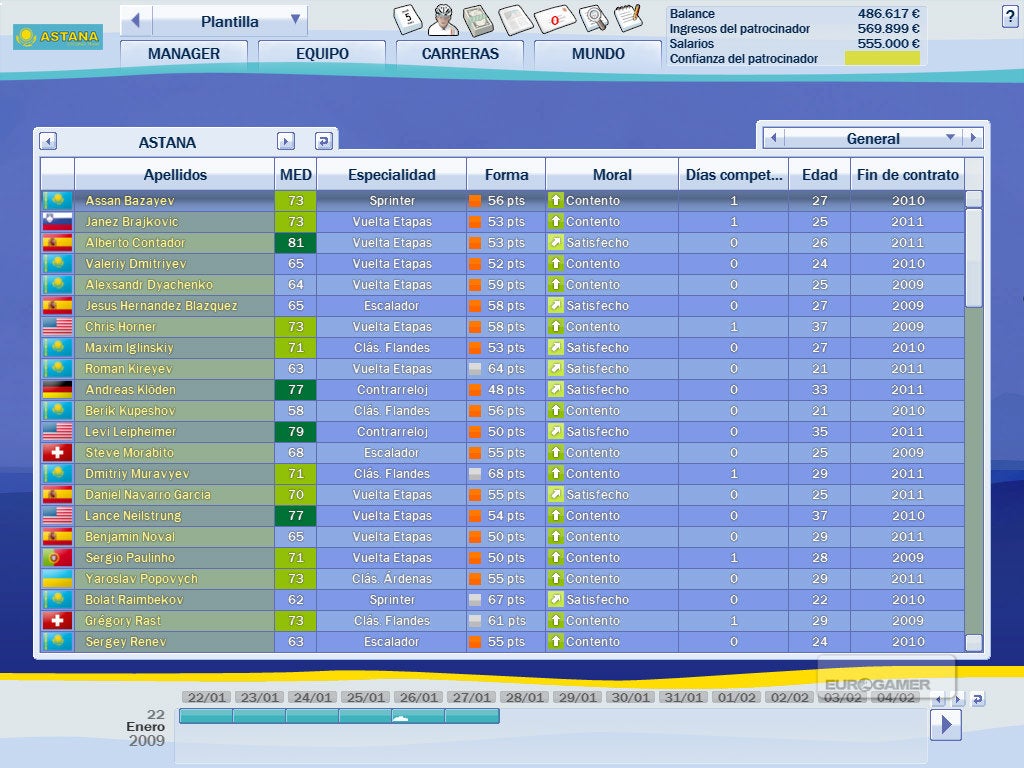The image size is (1024, 768).
Task: Move the date timeline forward with the small right arrow
Action: coord(958,699)
